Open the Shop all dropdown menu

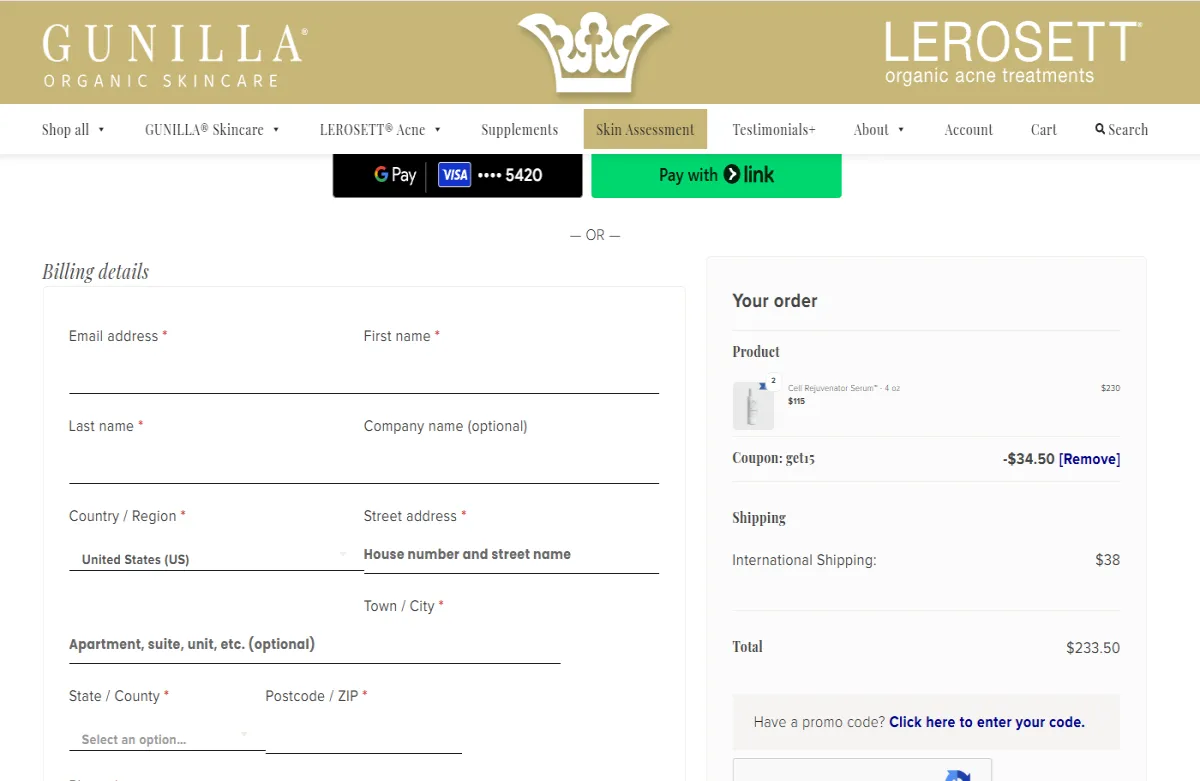click(x=73, y=129)
